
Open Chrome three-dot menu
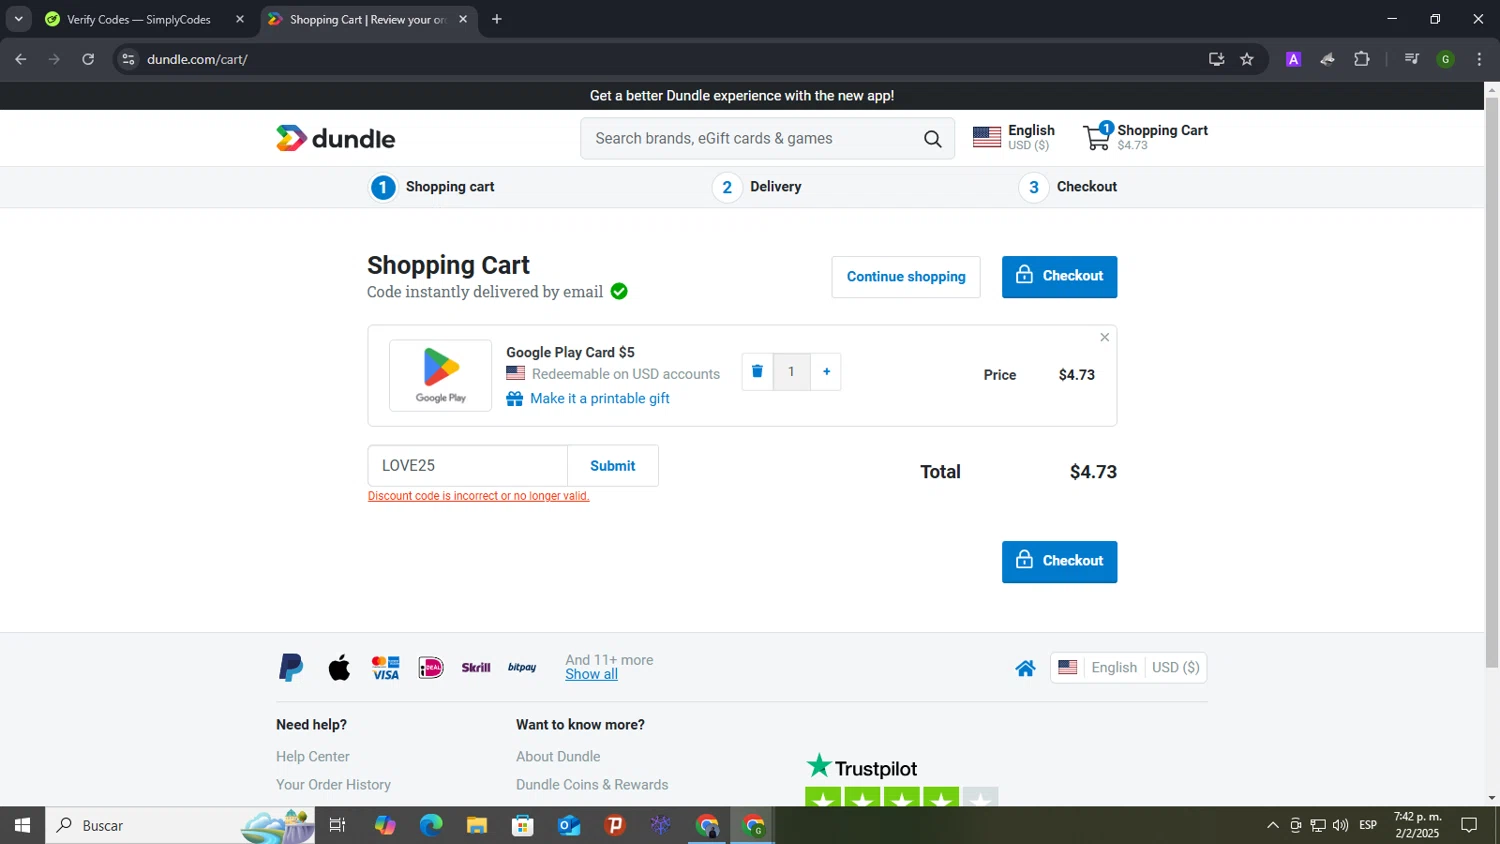point(1479,59)
